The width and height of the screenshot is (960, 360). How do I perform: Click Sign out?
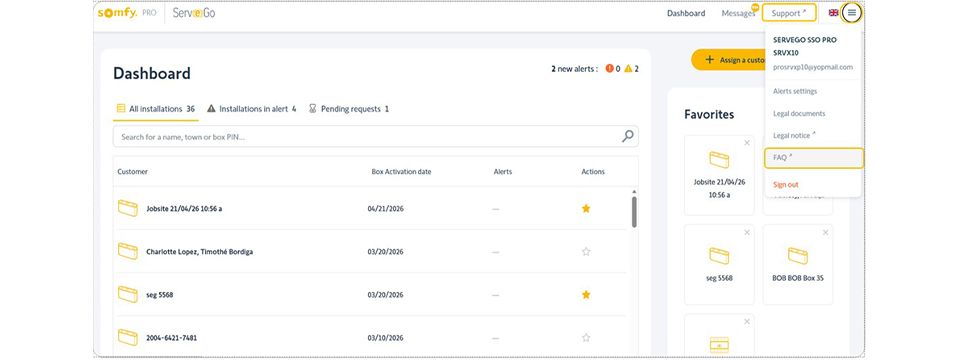[786, 184]
